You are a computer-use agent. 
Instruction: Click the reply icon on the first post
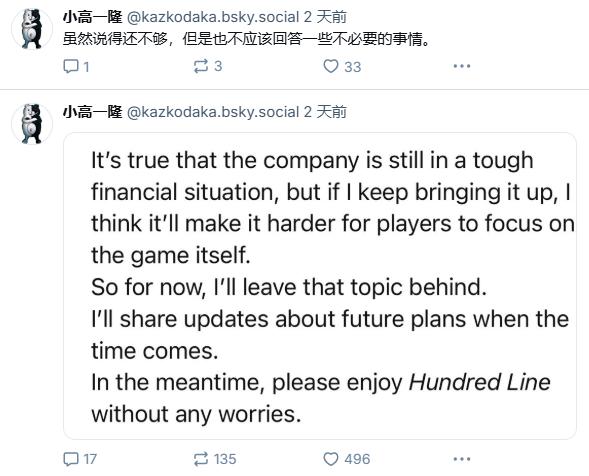click(x=71, y=66)
